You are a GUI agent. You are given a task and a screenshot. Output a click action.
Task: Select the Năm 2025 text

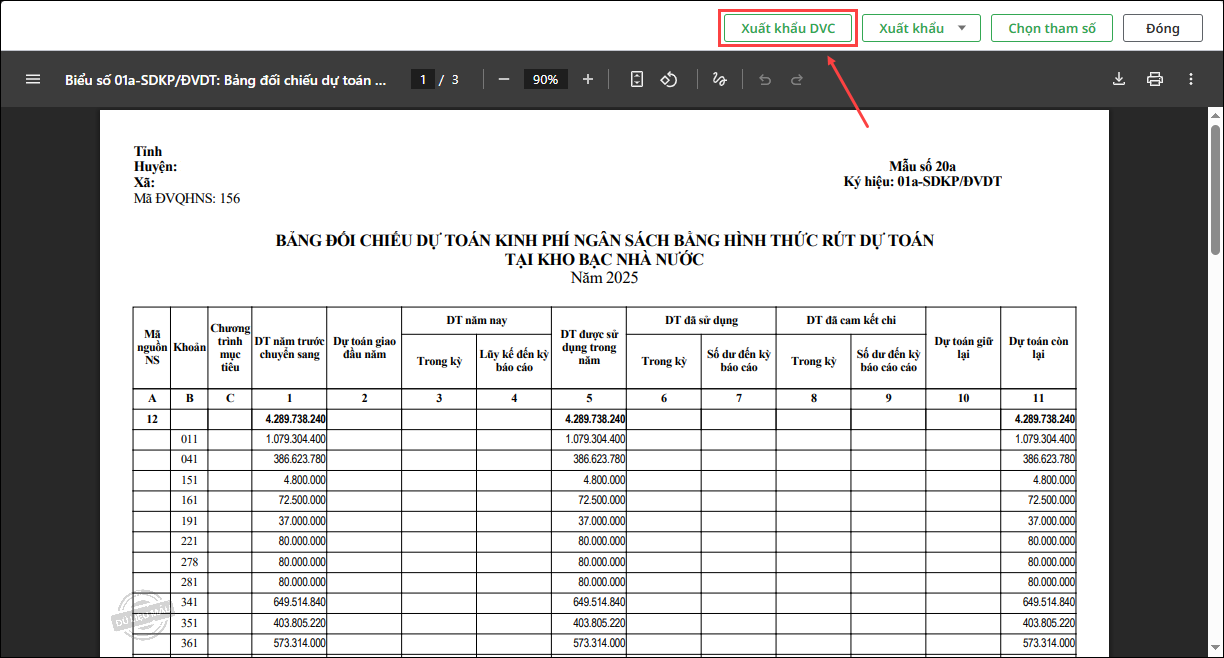604,277
